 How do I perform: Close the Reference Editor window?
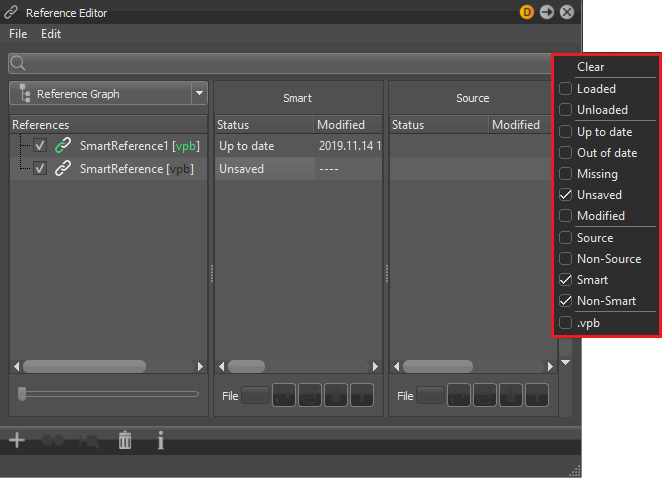pyautogui.click(x=567, y=12)
